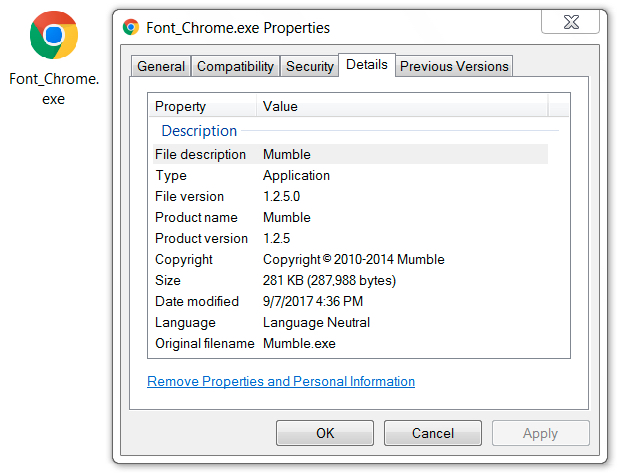Click the Cancel button
The height and width of the screenshot is (475, 618).
(x=433, y=433)
